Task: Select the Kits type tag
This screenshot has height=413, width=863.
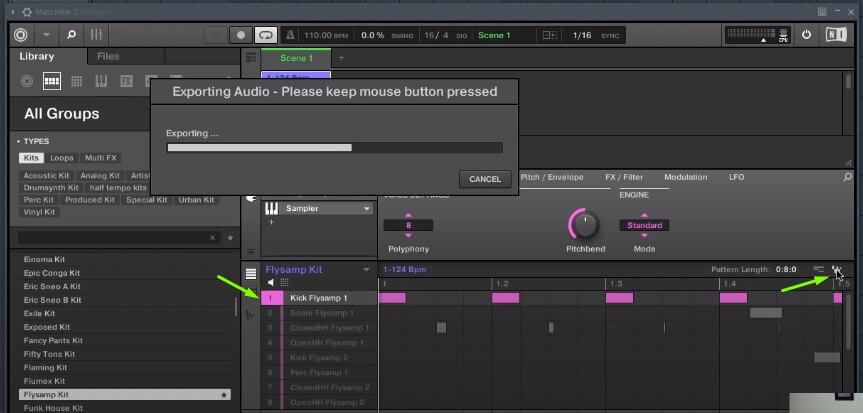Action: coord(31,157)
